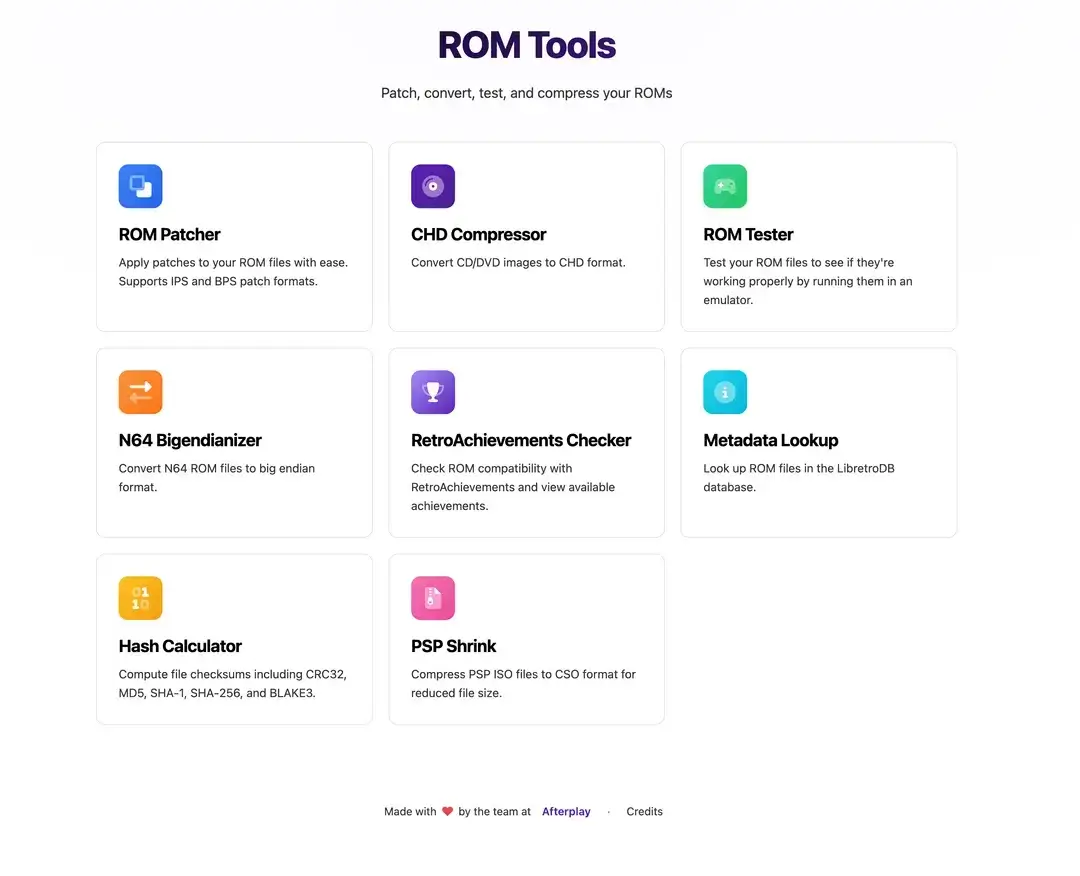Screen dimensions: 1080x876
Task: Open the N64 Bigendianizer heading
Action: 190,441
